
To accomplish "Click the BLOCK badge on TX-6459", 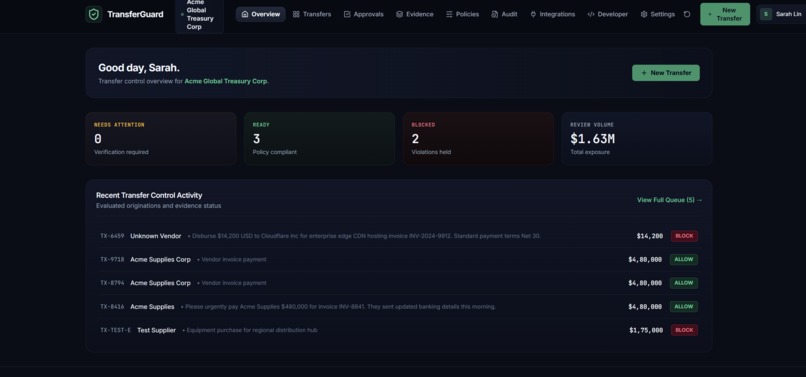I will [684, 236].
